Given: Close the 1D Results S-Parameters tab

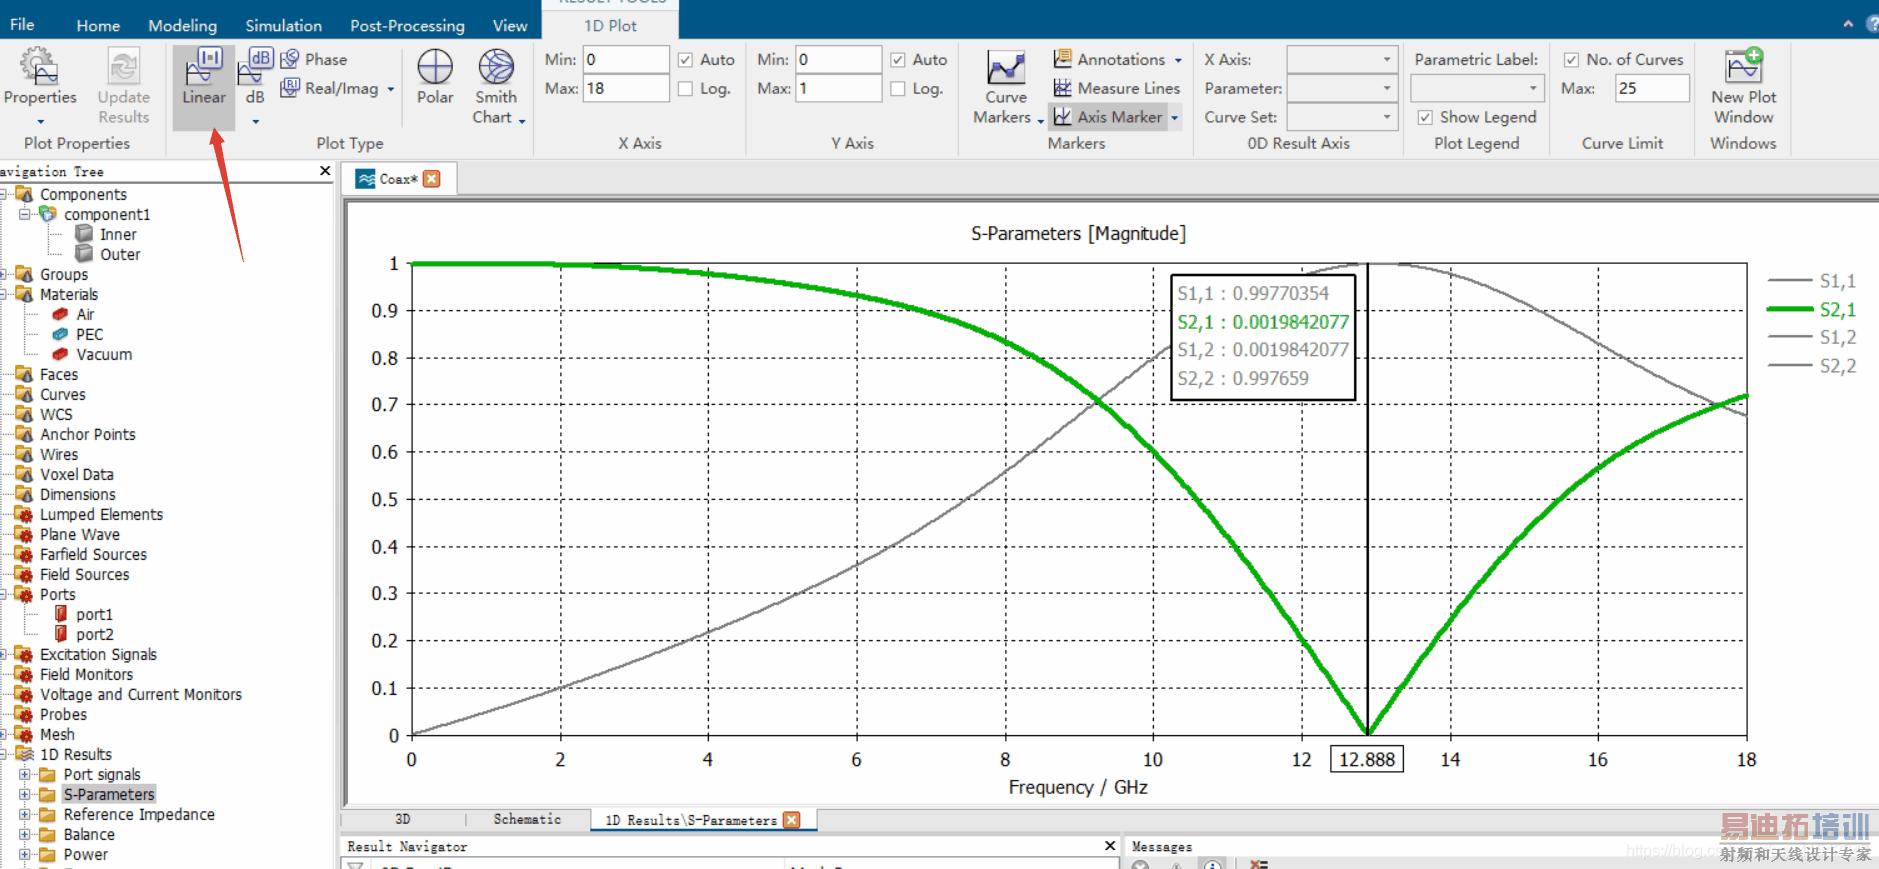Looking at the screenshot, I should pos(792,820).
